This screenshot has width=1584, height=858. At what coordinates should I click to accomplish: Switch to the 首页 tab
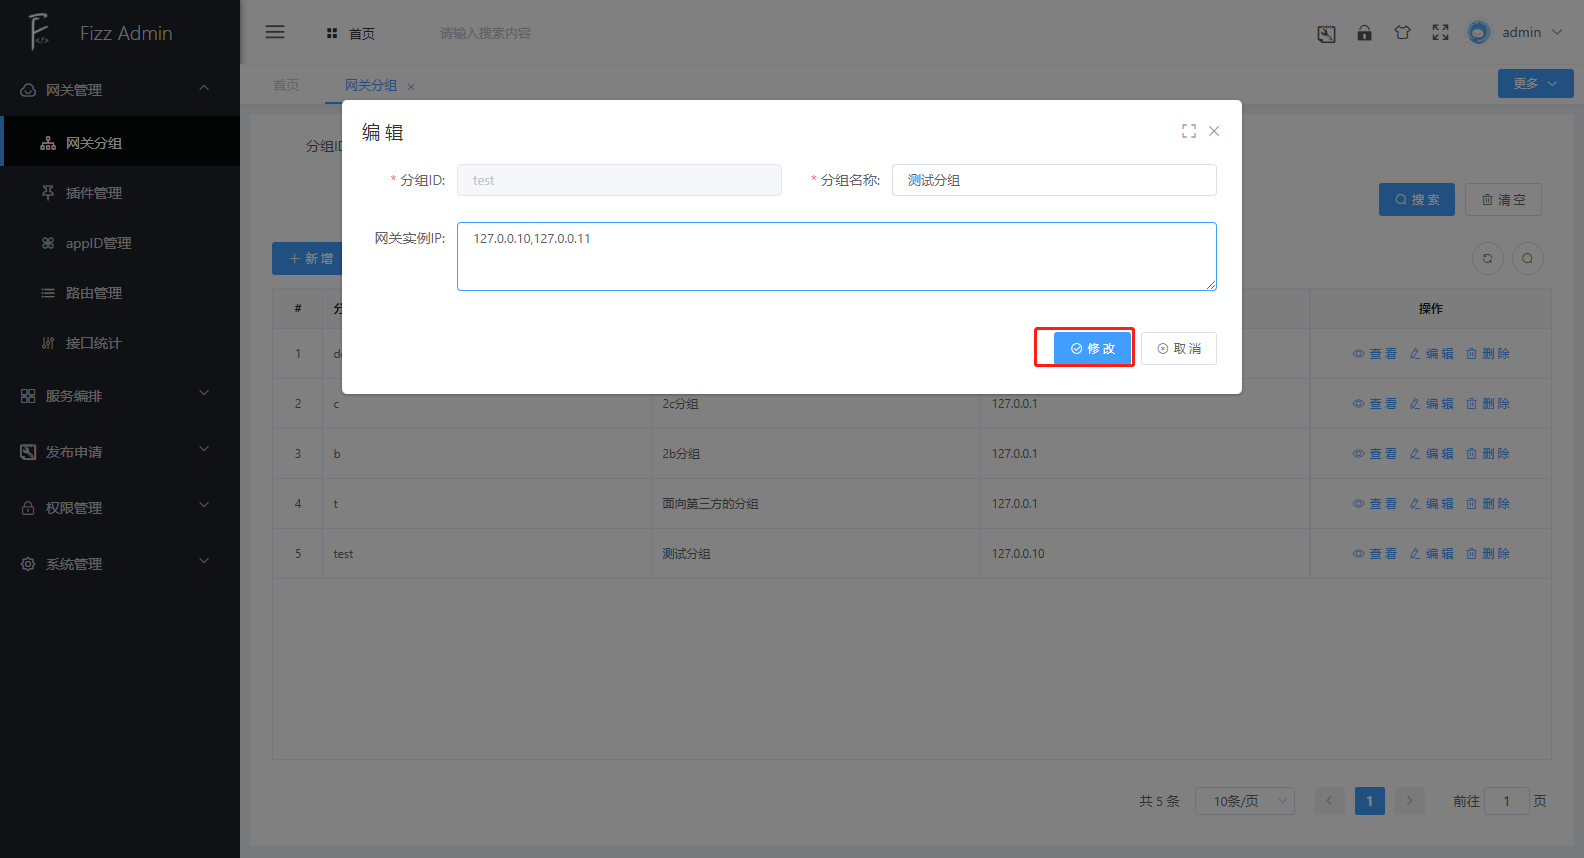(286, 85)
